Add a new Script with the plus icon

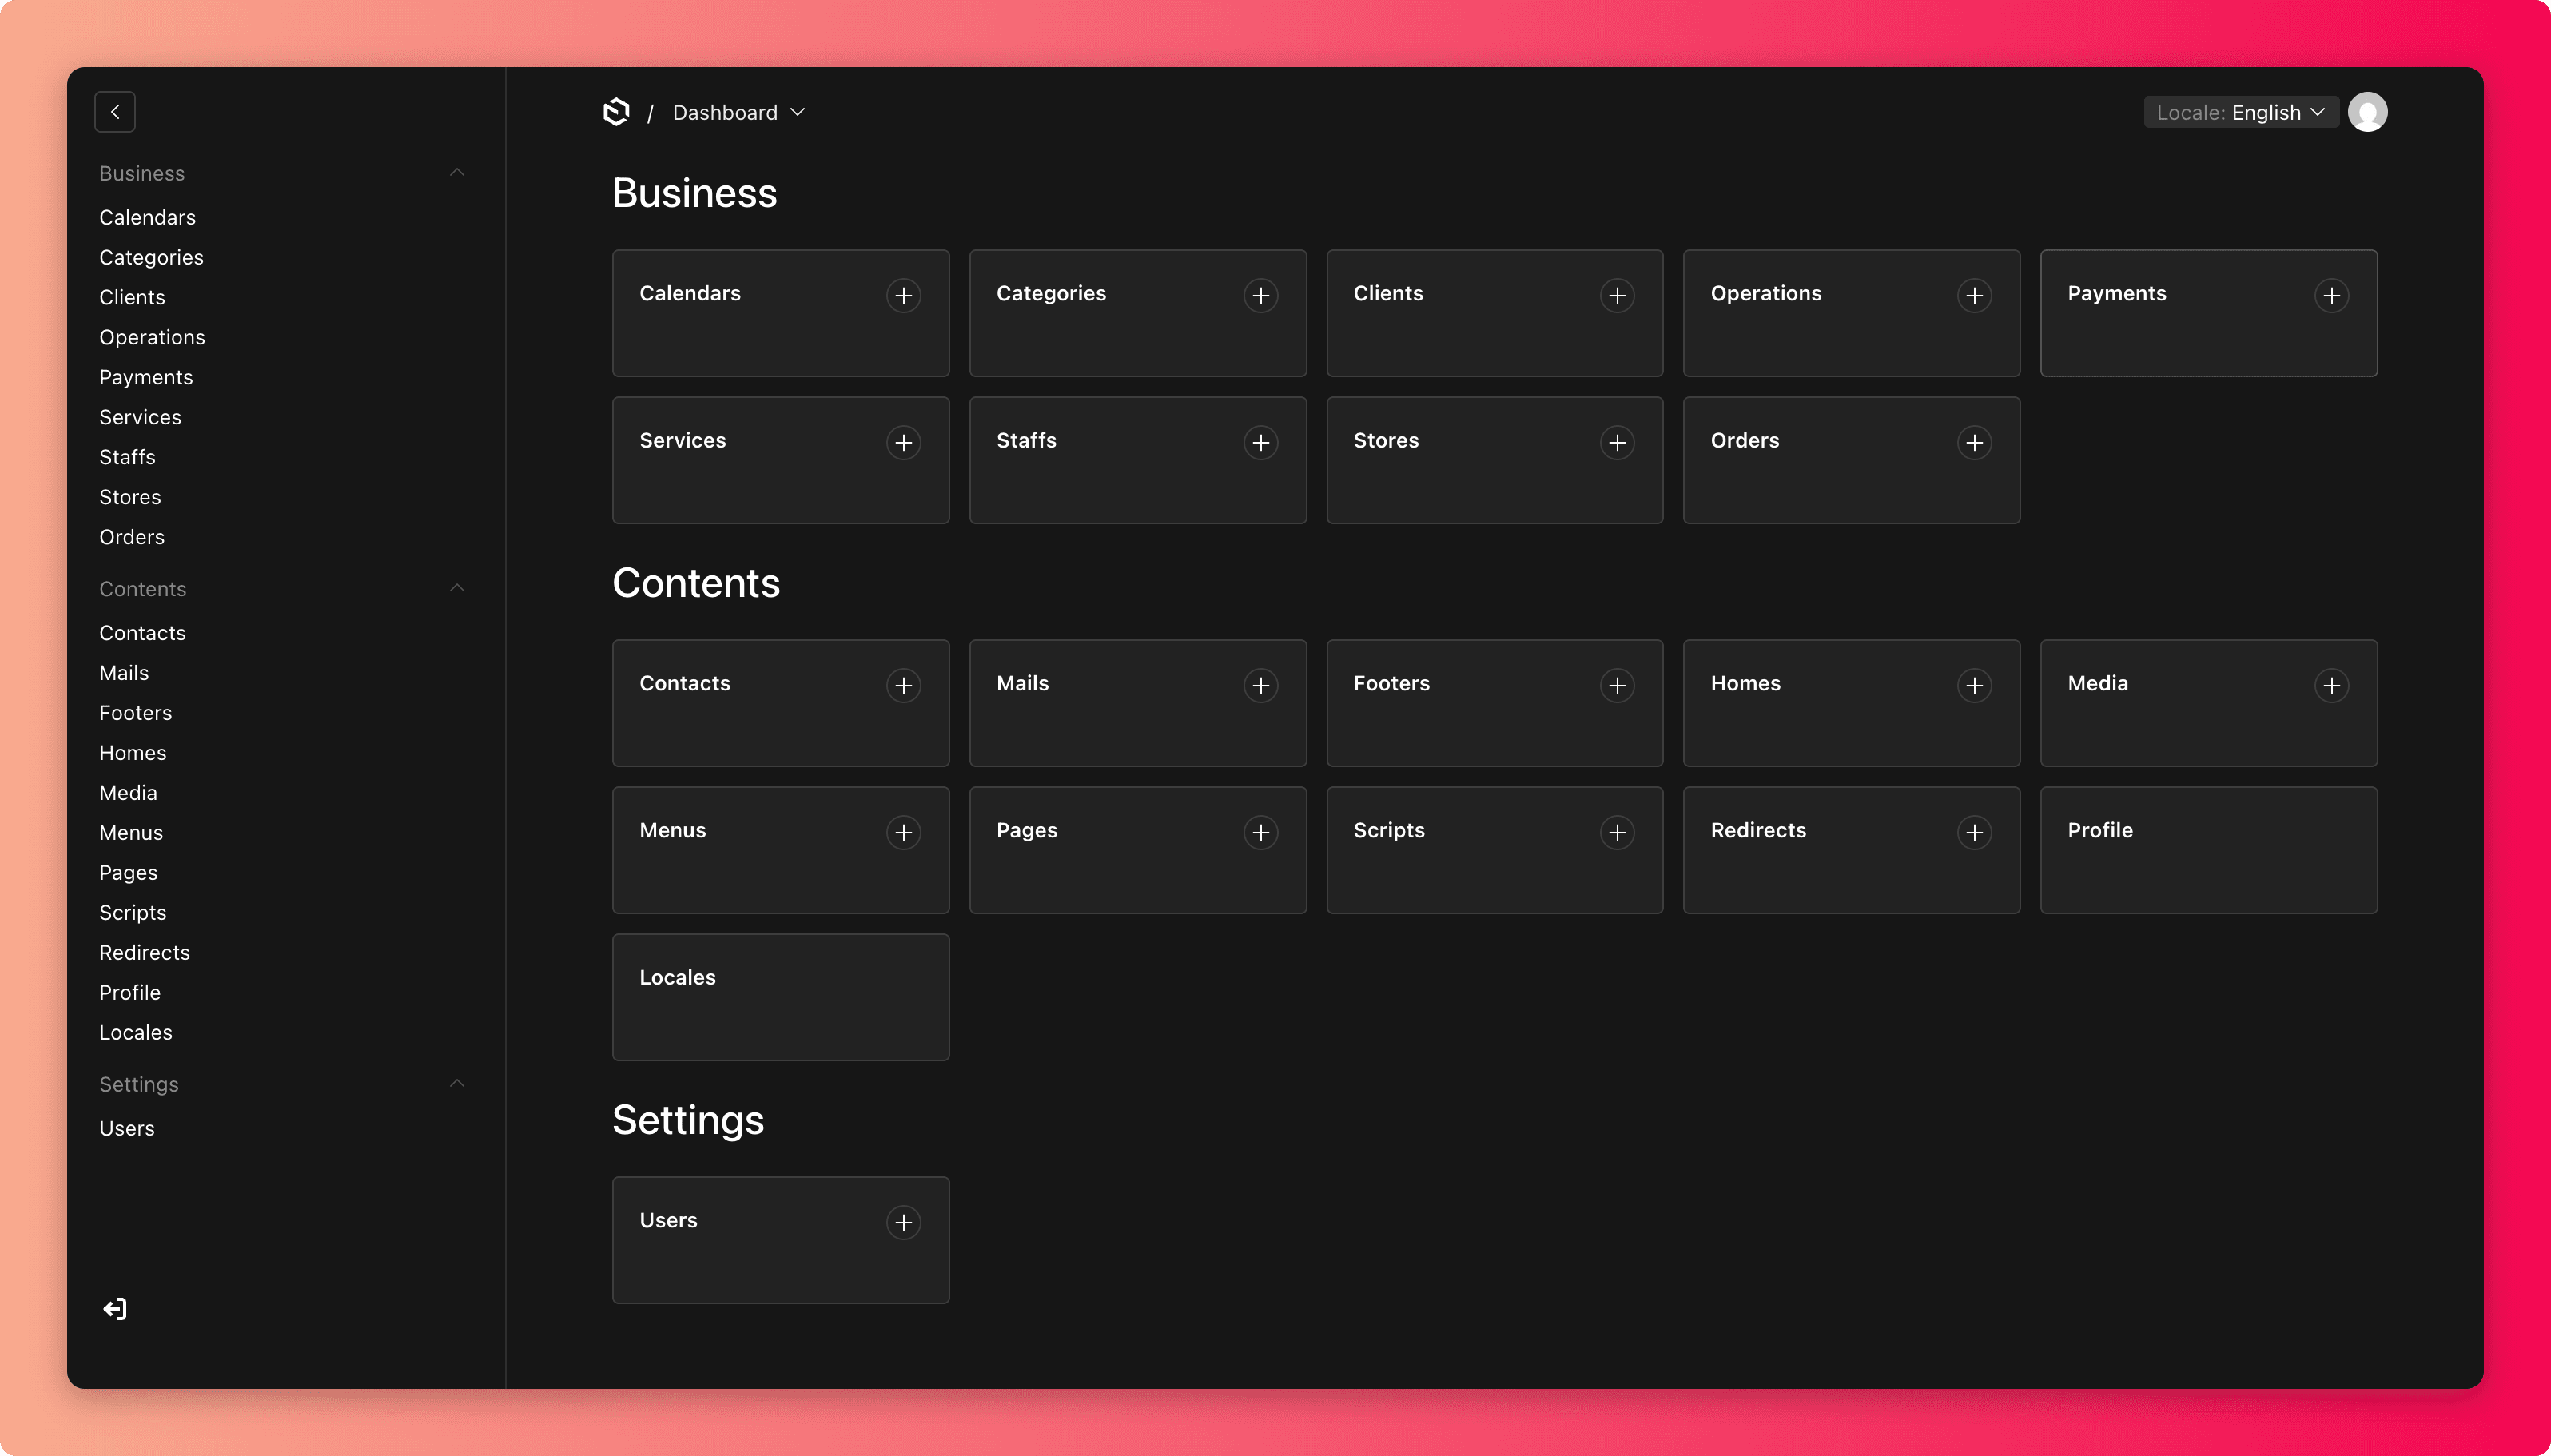coord(1617,833)
